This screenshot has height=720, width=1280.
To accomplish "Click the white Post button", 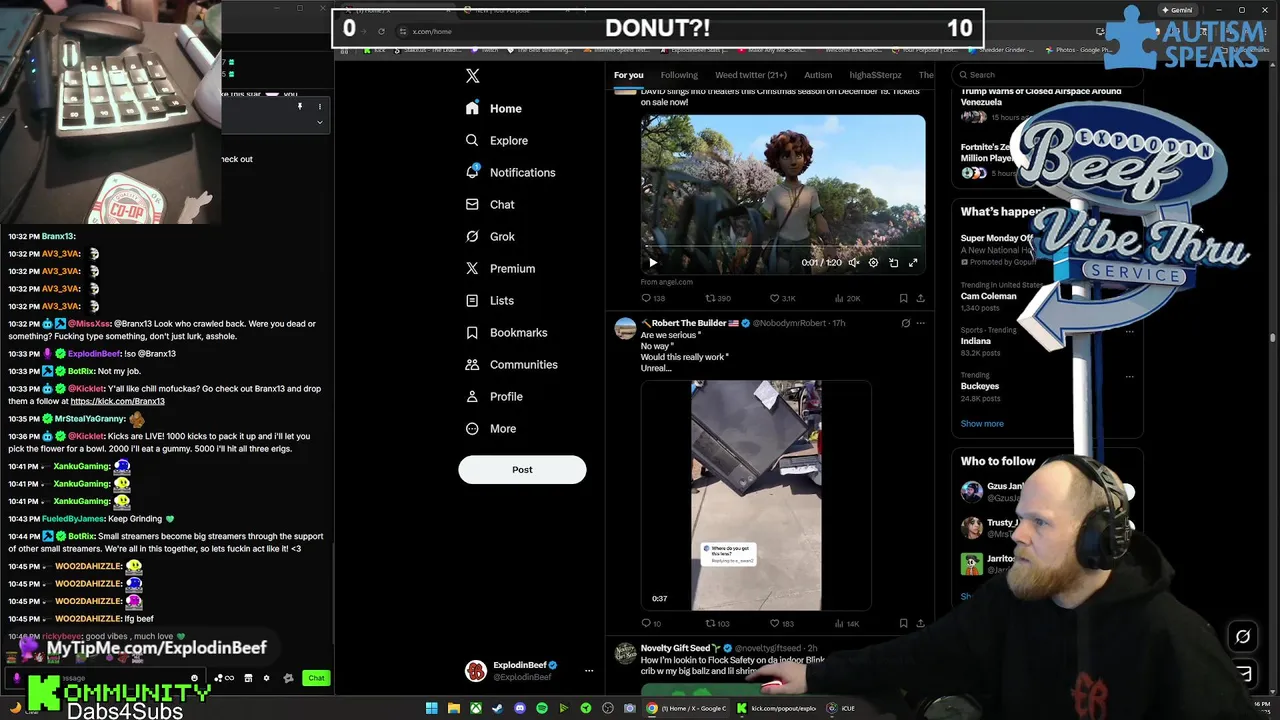I will [522, 469].
